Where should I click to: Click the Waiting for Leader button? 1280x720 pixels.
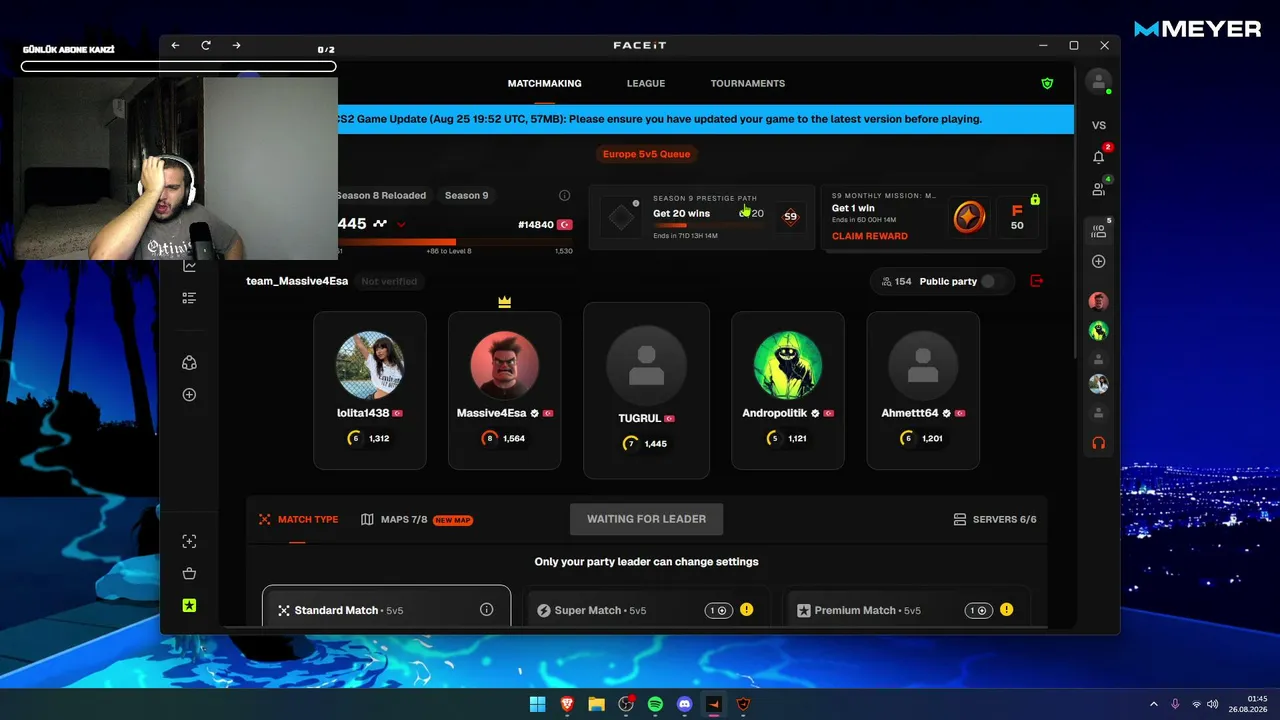coord(646,519)
